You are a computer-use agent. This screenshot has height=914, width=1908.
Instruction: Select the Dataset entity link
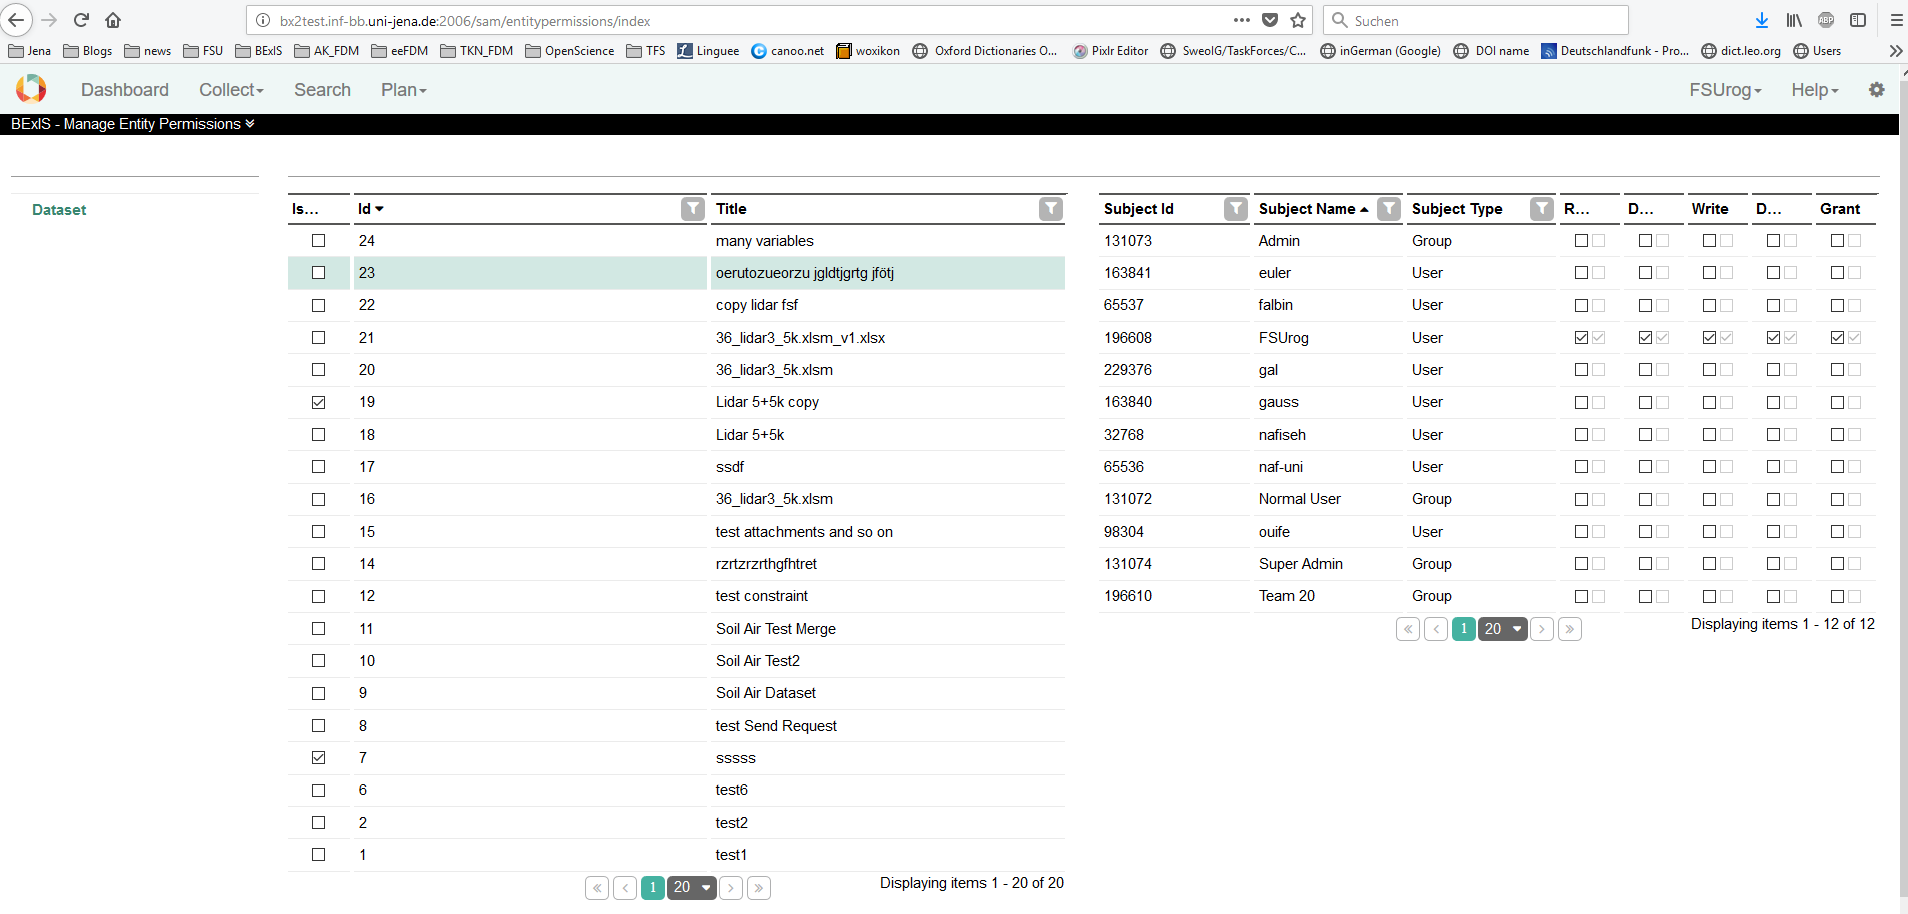pos(59,210)
